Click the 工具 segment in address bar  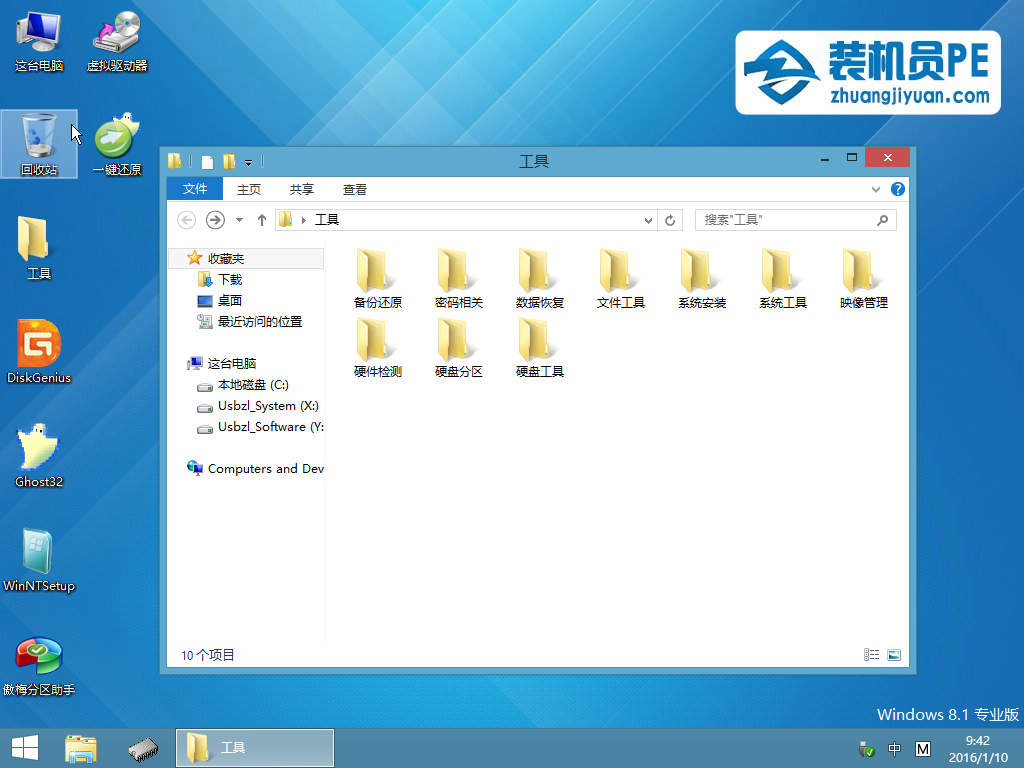(x=327, y=220)
